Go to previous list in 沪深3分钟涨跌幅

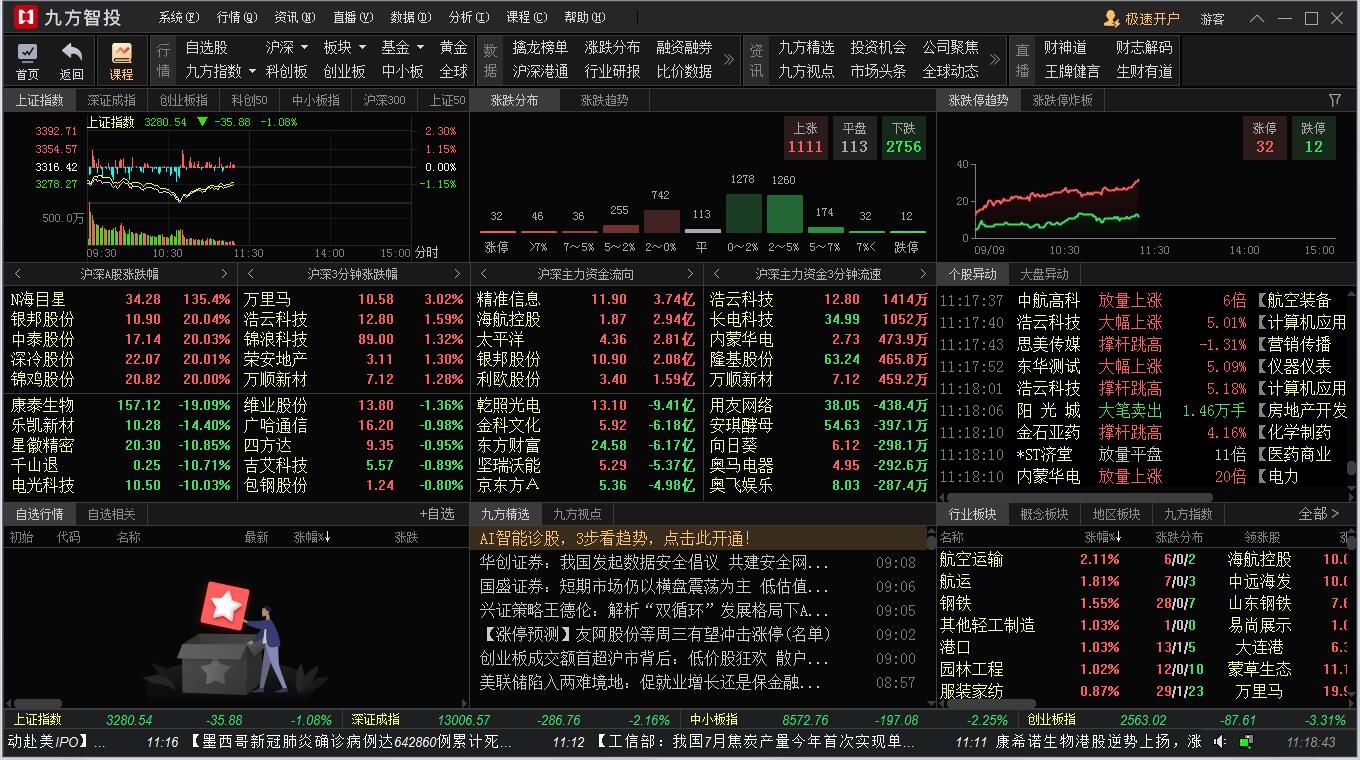[x=250, y=274]
